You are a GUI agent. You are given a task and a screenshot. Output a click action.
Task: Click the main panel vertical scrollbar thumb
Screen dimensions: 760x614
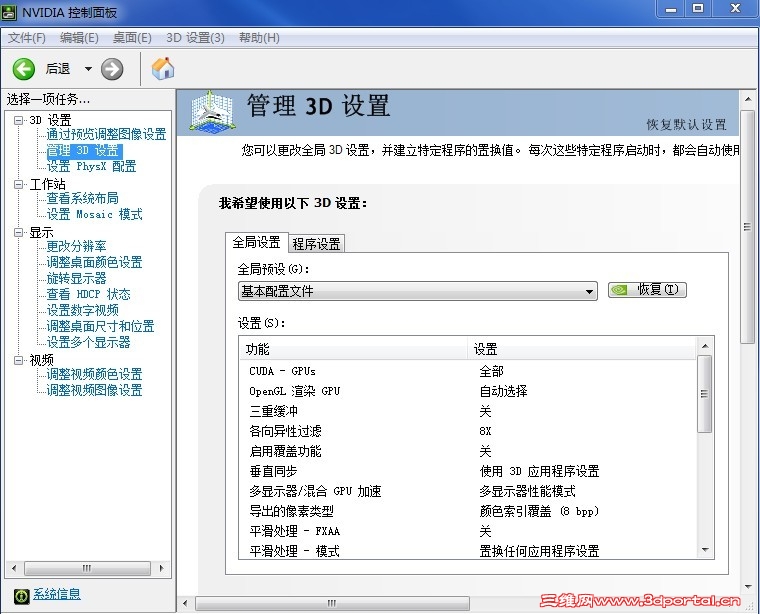click(747, 227)
